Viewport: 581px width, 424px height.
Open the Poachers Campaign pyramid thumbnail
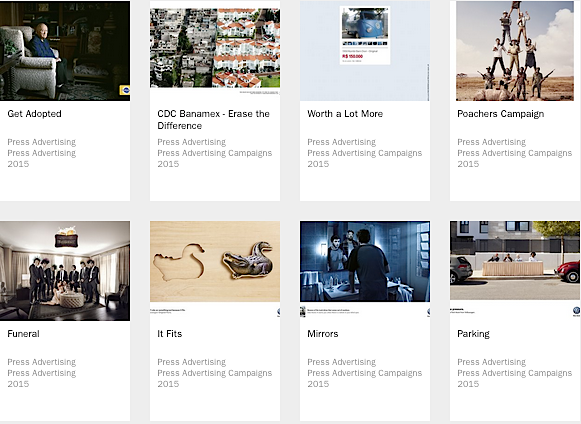pyautogui.click(x=515, y=51)
